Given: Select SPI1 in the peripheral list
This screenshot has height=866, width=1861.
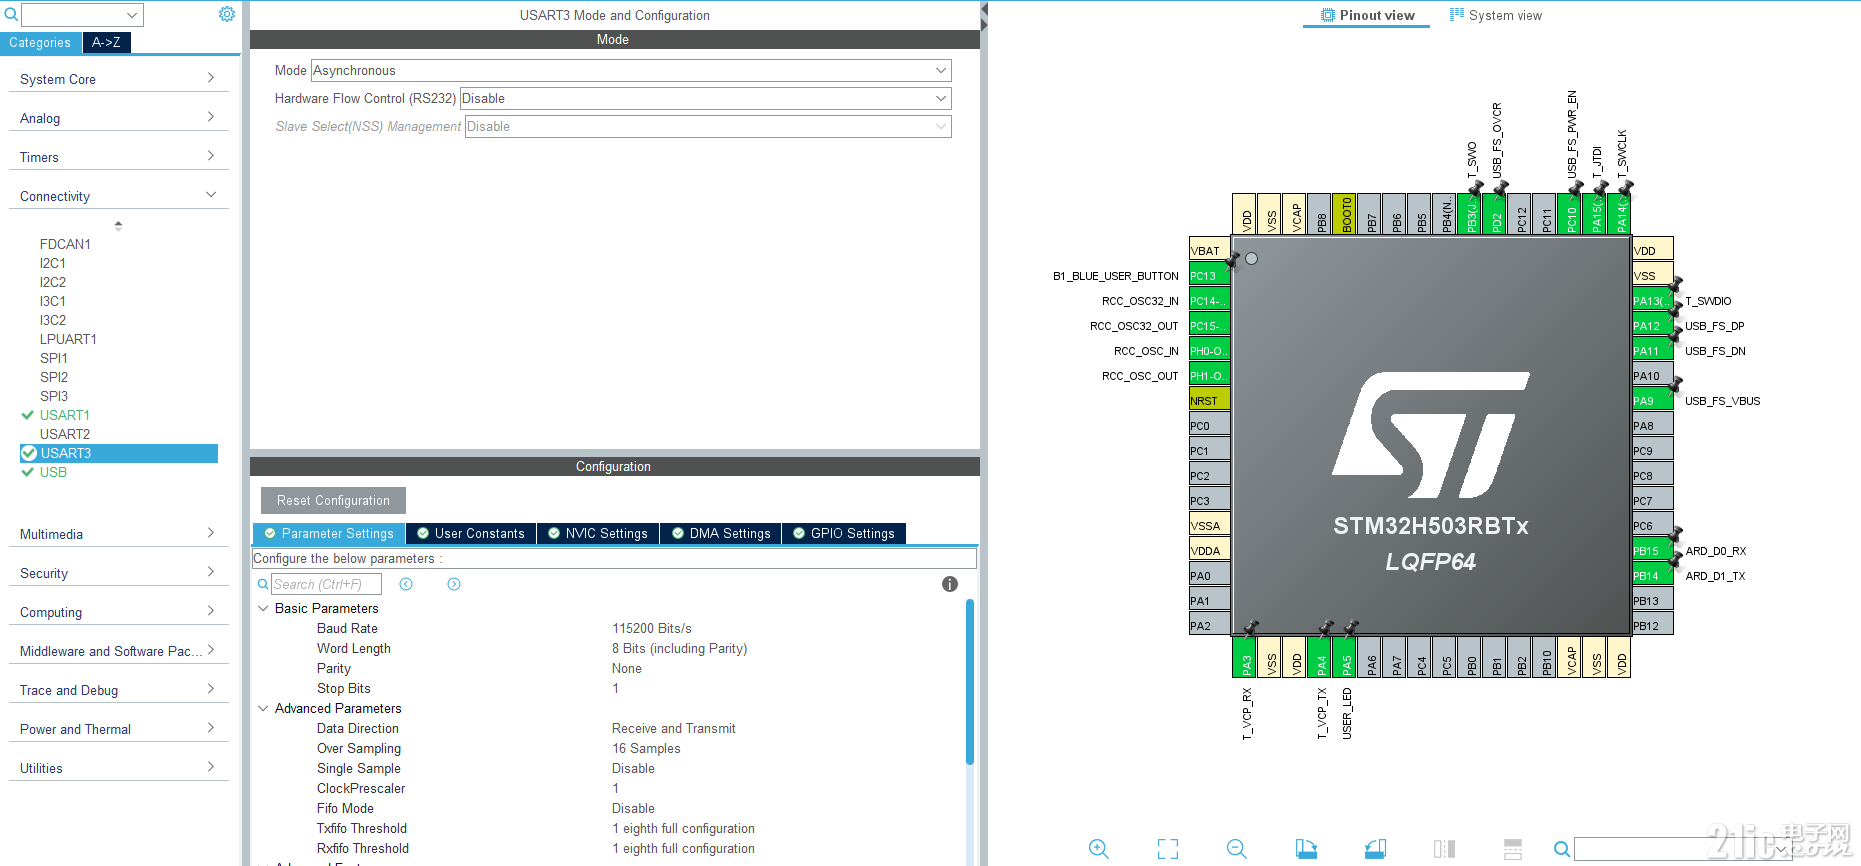Looking at the screenshot, I should click(x=54, y=358).
